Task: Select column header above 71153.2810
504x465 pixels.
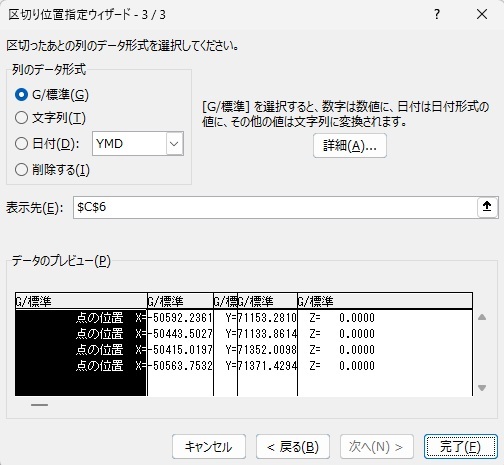Action: (267, 301)
